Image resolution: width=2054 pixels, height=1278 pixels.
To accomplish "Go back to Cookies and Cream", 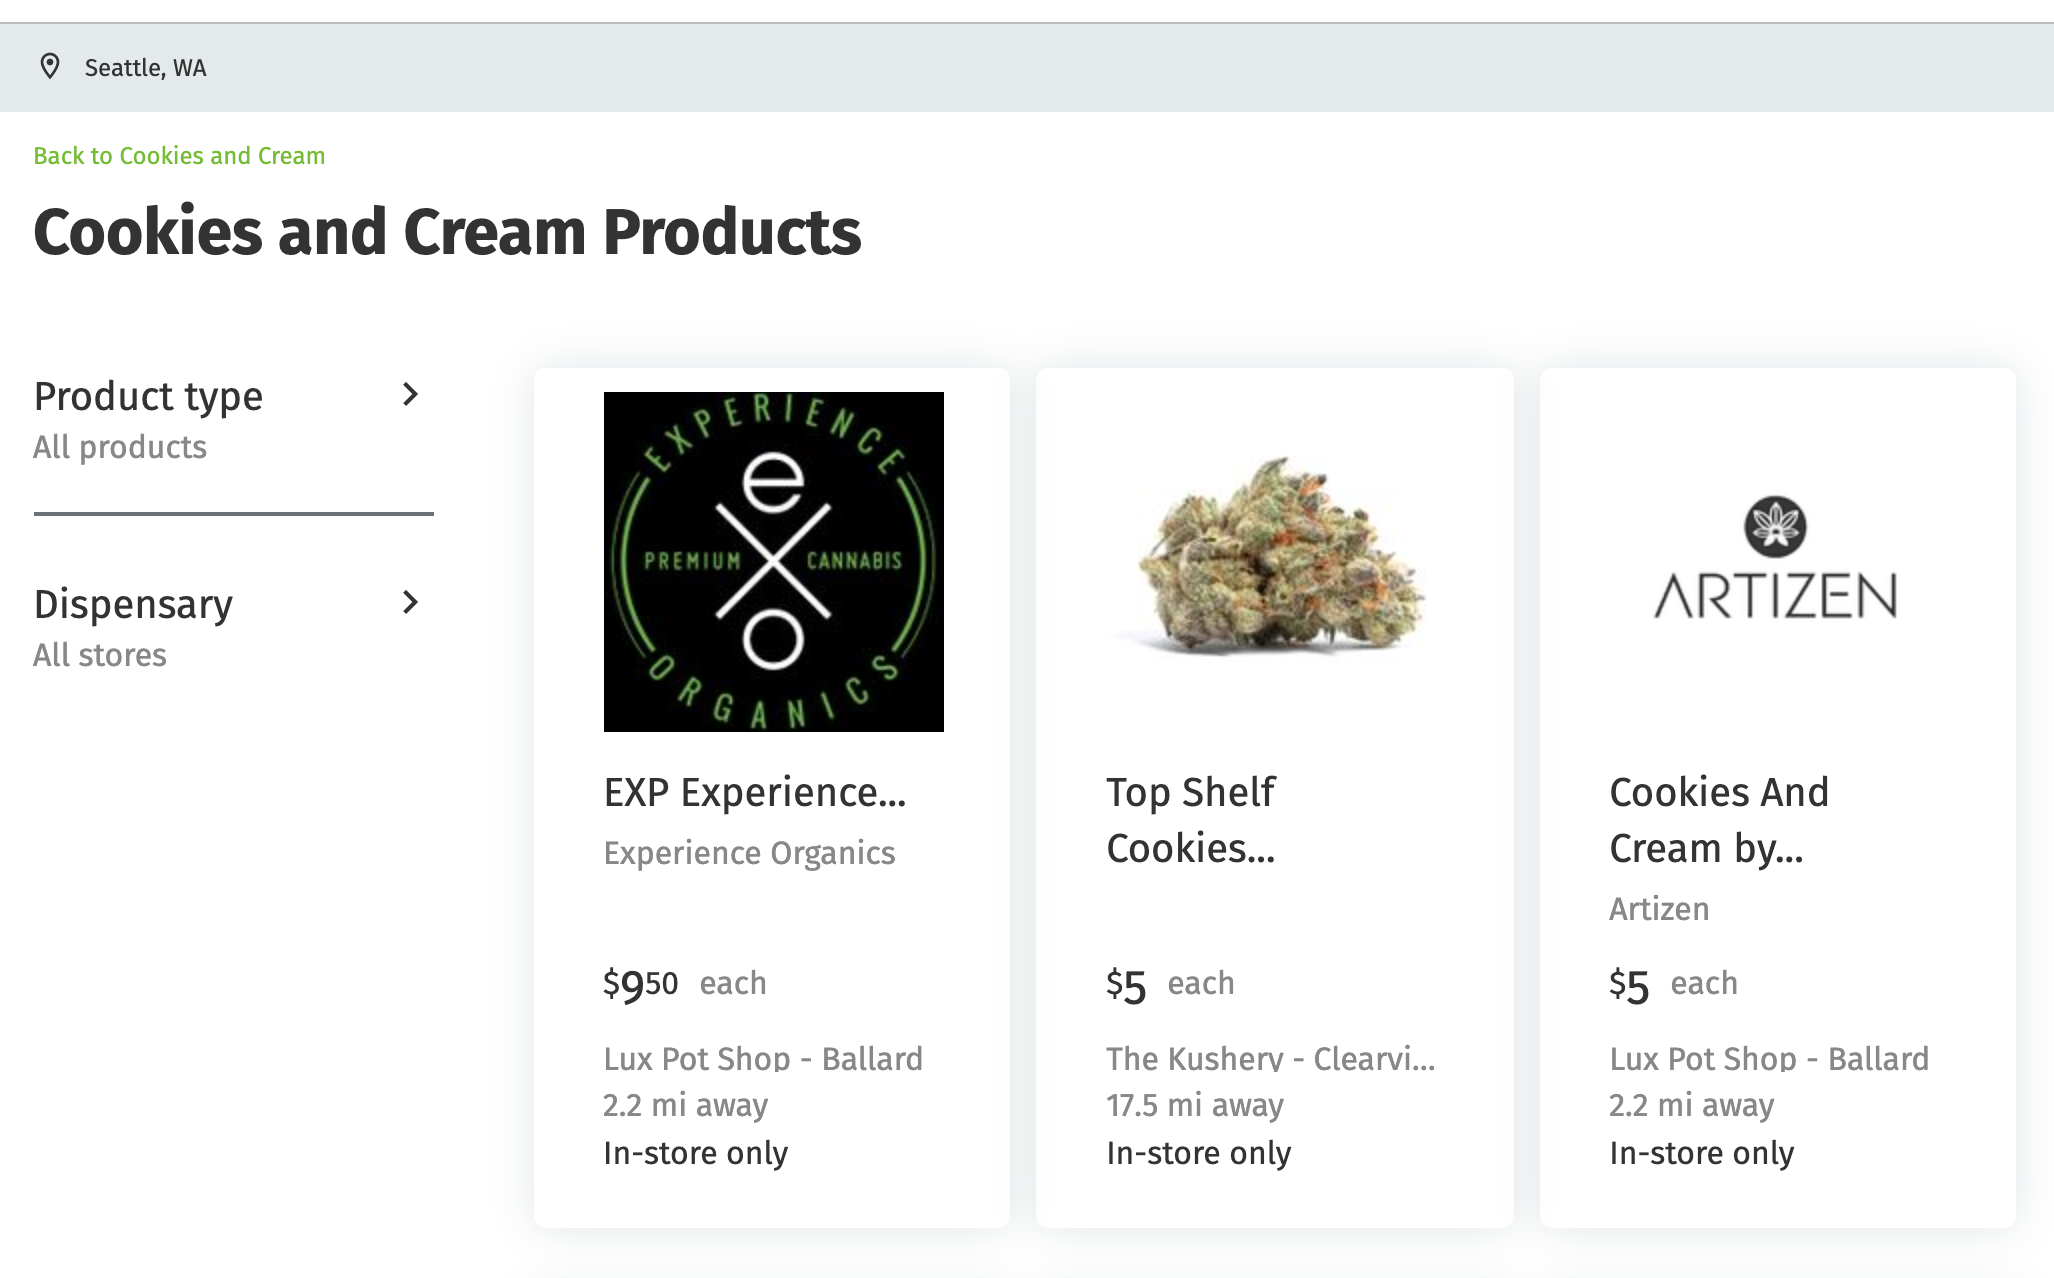I will [x=179, y=156].
